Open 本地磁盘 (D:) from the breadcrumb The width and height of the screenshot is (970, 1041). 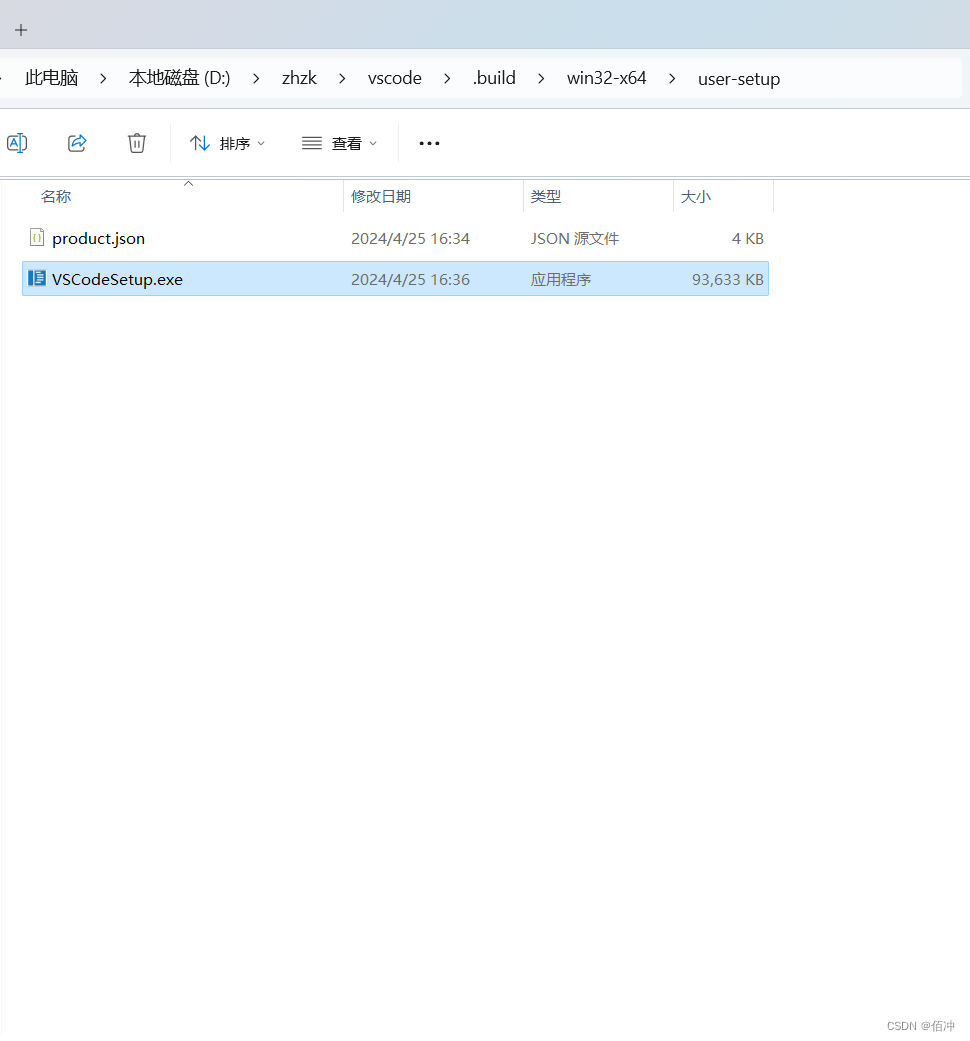point(179,78)
